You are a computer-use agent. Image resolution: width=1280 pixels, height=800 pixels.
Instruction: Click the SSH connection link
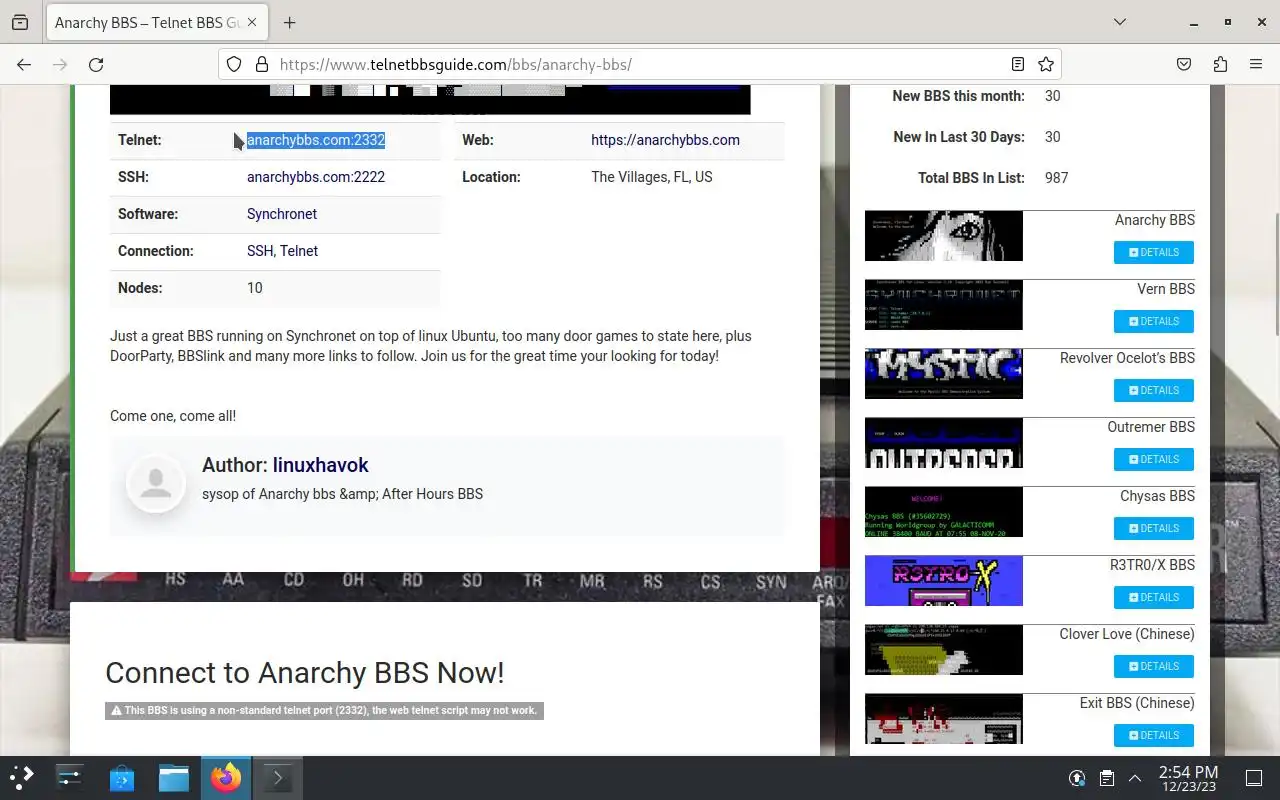[x=260, y=251]
